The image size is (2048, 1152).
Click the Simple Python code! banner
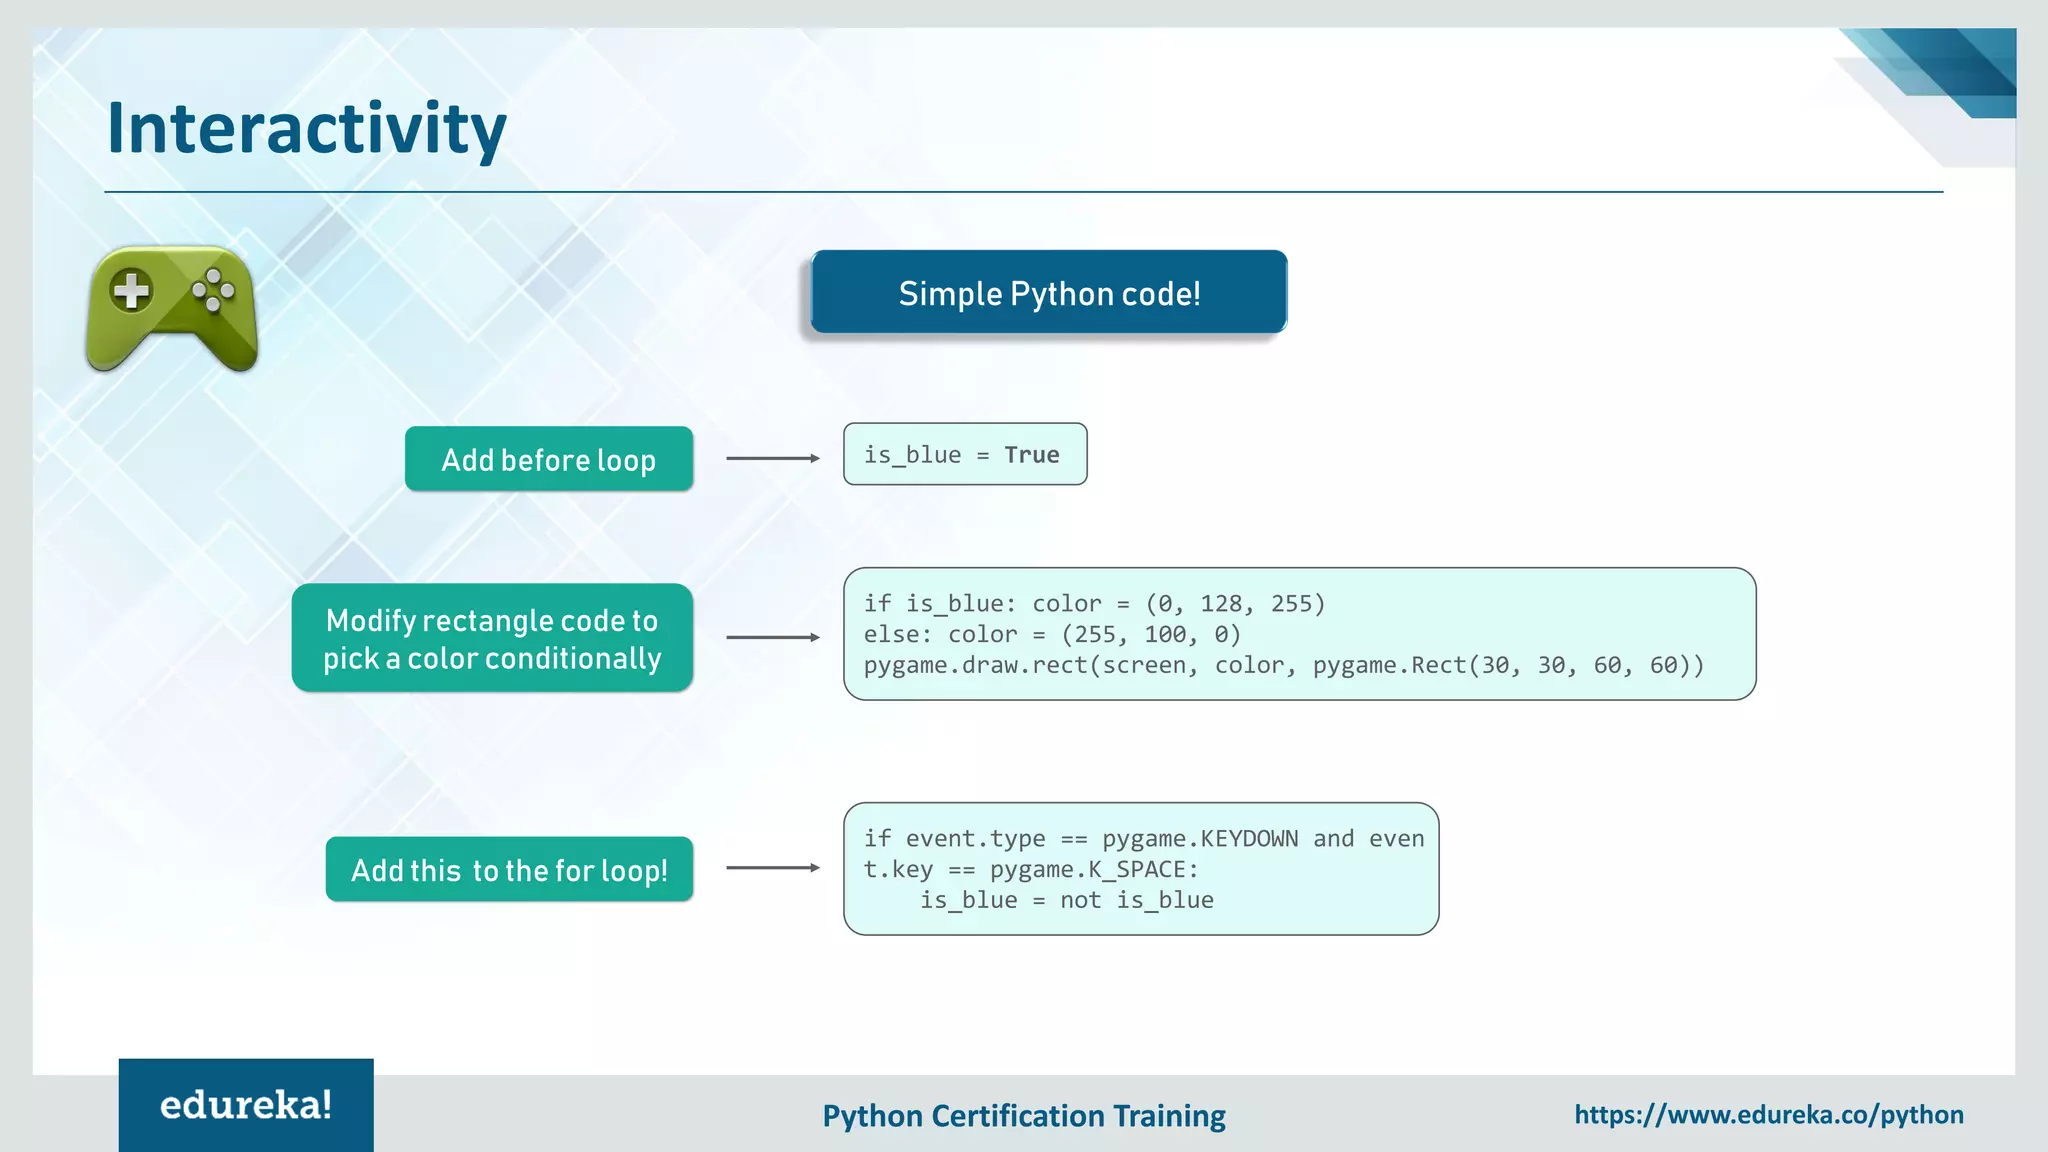pos(1048,293)
